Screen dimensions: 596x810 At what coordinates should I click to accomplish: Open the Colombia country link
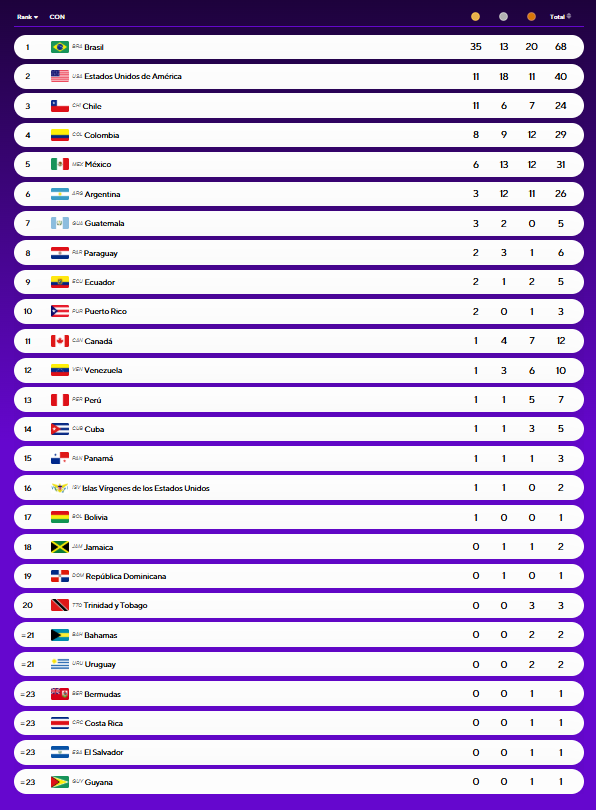click(x=102, y=135)
